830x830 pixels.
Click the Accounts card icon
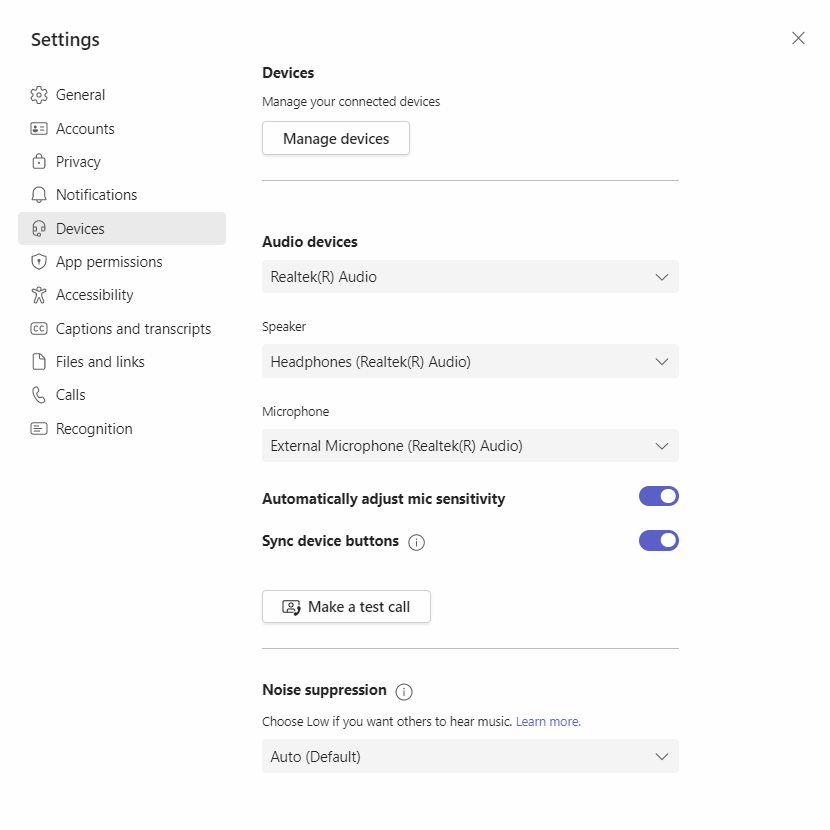(x=39, y=129)
